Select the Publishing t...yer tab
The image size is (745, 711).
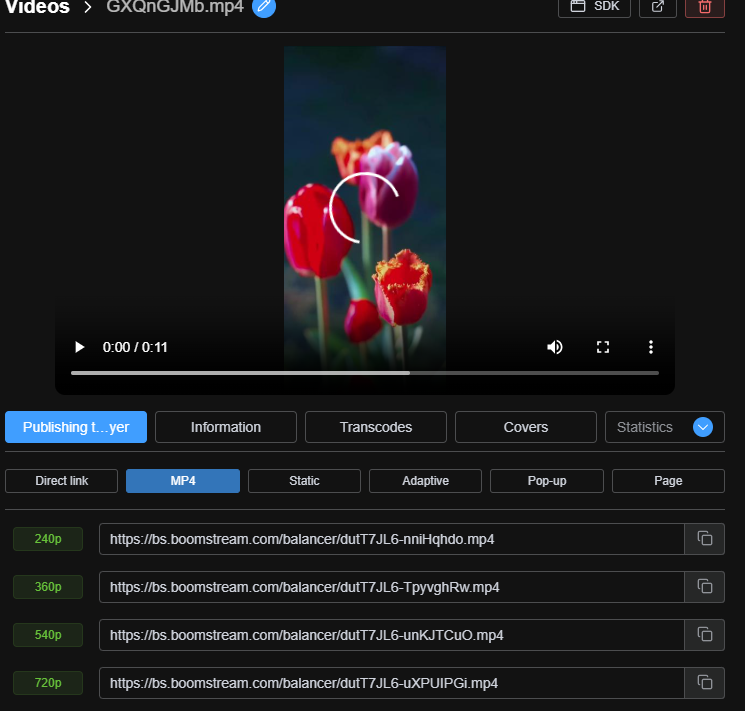(x=76, y=427)
